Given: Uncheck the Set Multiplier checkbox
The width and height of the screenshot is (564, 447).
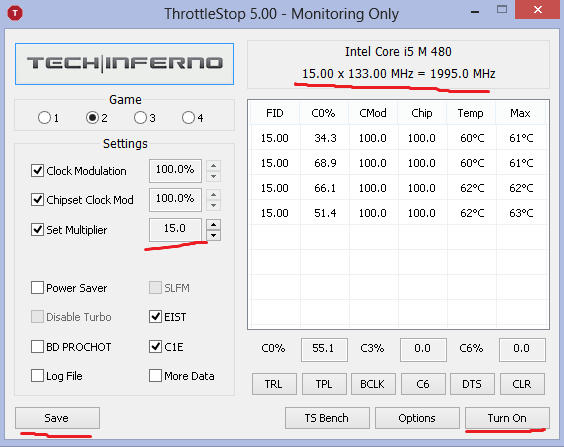Looking at the screenshot, I should (x=37, y=229).
